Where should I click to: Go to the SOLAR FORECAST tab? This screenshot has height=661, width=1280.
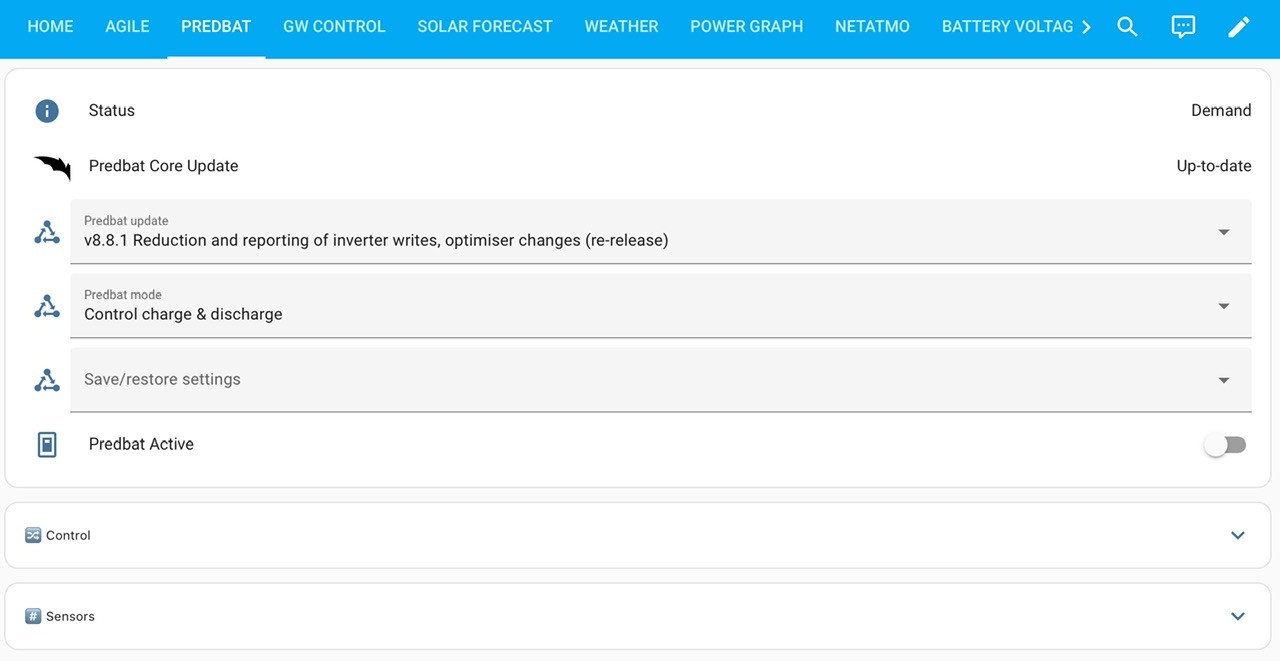point(485,27)
